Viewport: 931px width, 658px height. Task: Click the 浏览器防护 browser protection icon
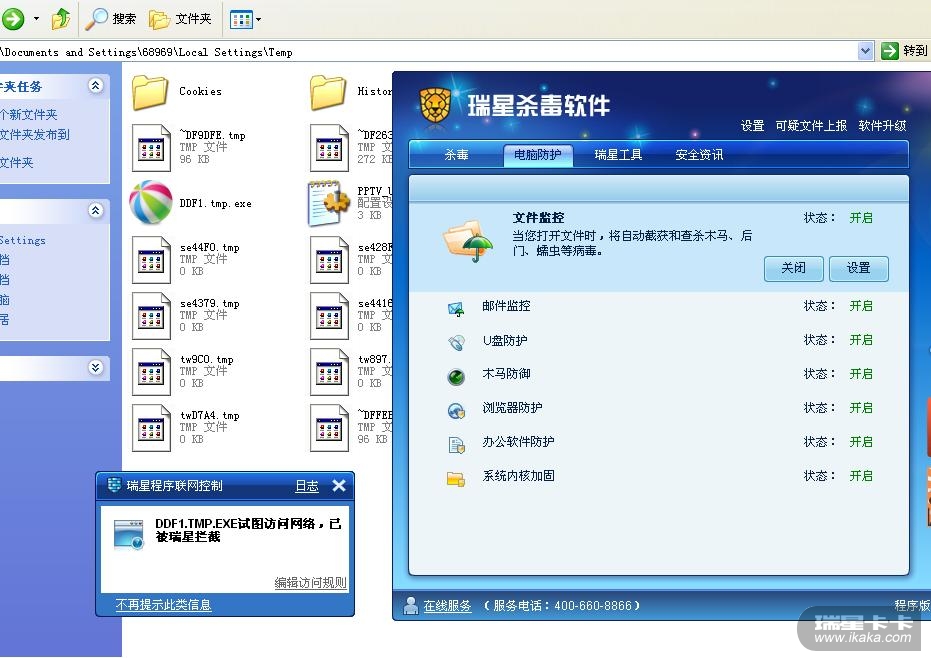pyautogui.click(x=455, y=411)
